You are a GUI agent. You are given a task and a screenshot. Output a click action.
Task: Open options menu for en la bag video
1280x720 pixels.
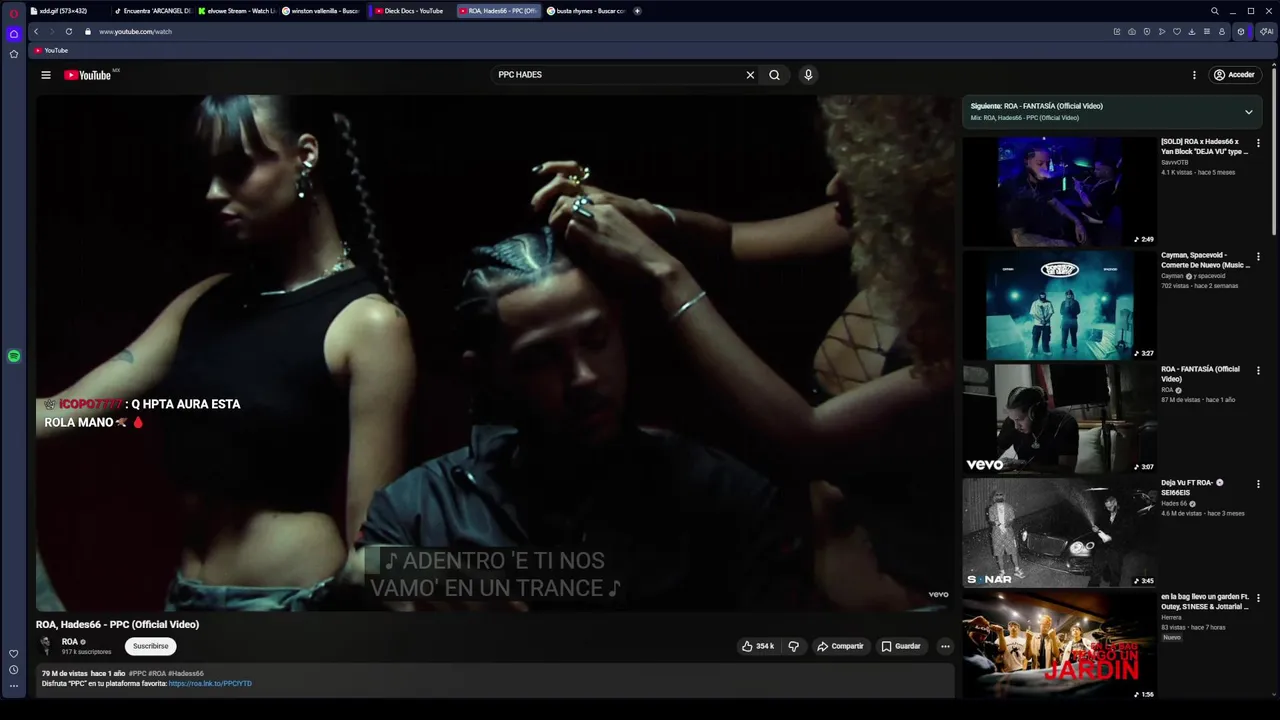[x=1258, y=598]
